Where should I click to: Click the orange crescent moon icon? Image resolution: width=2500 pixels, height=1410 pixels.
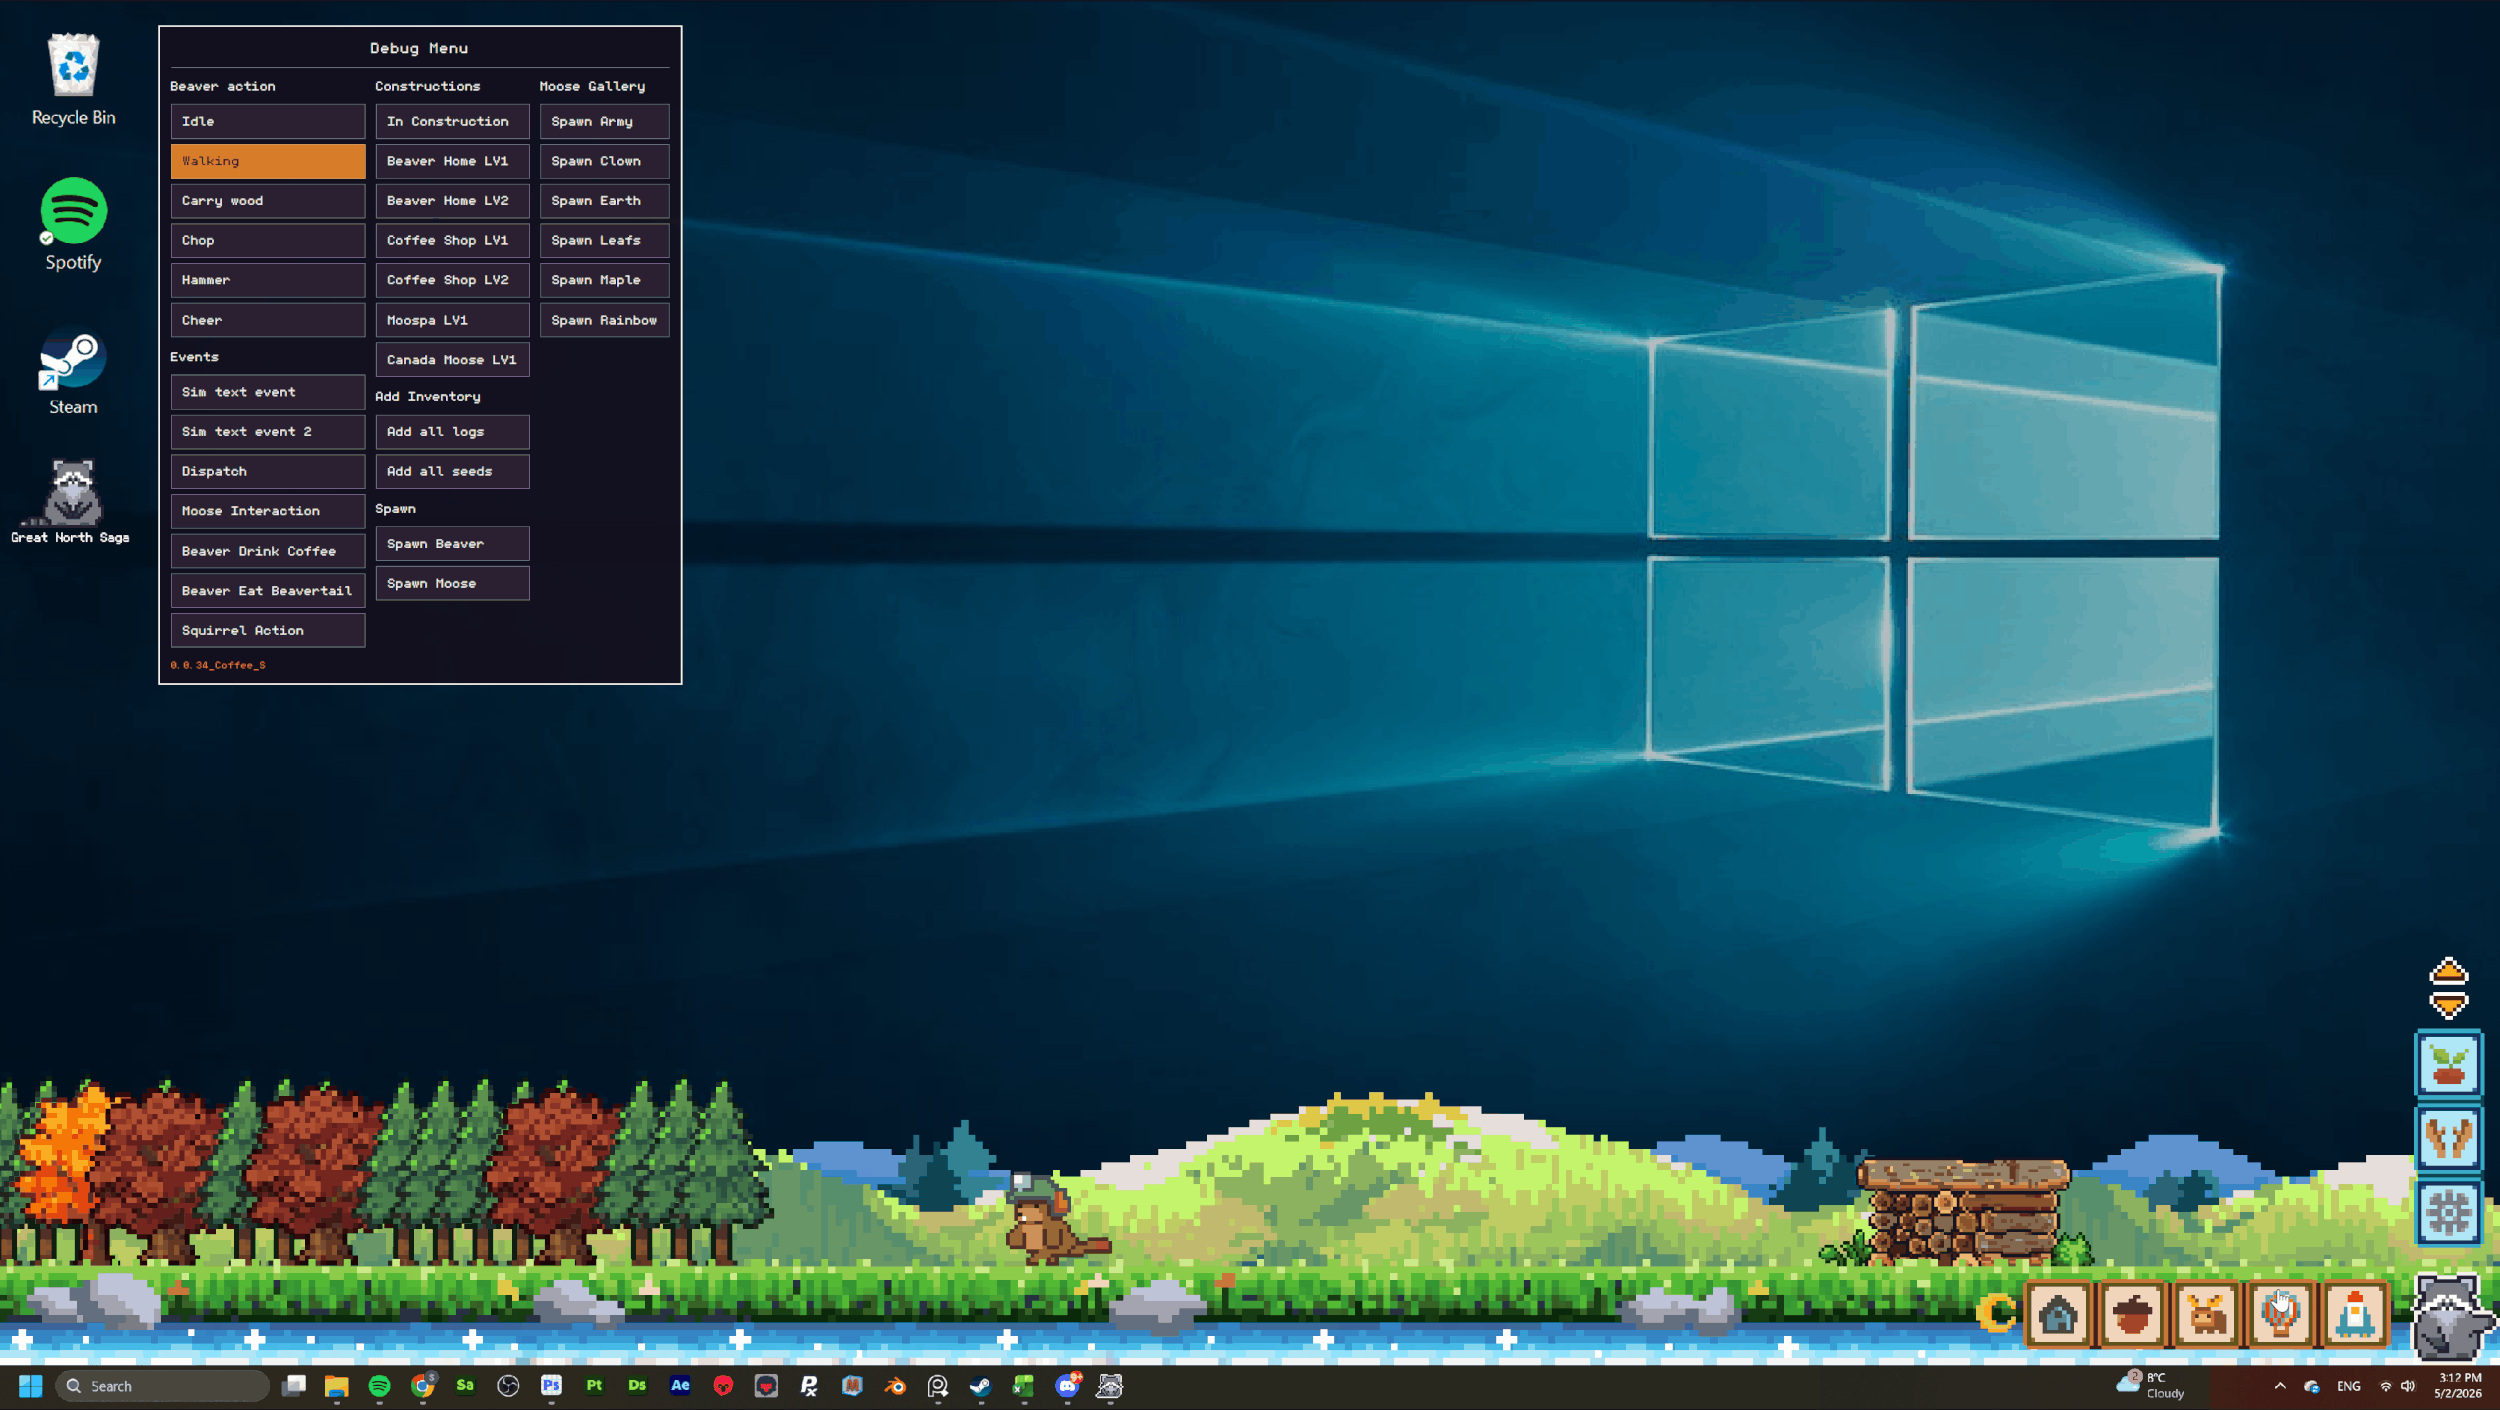coord(1995,1313)
